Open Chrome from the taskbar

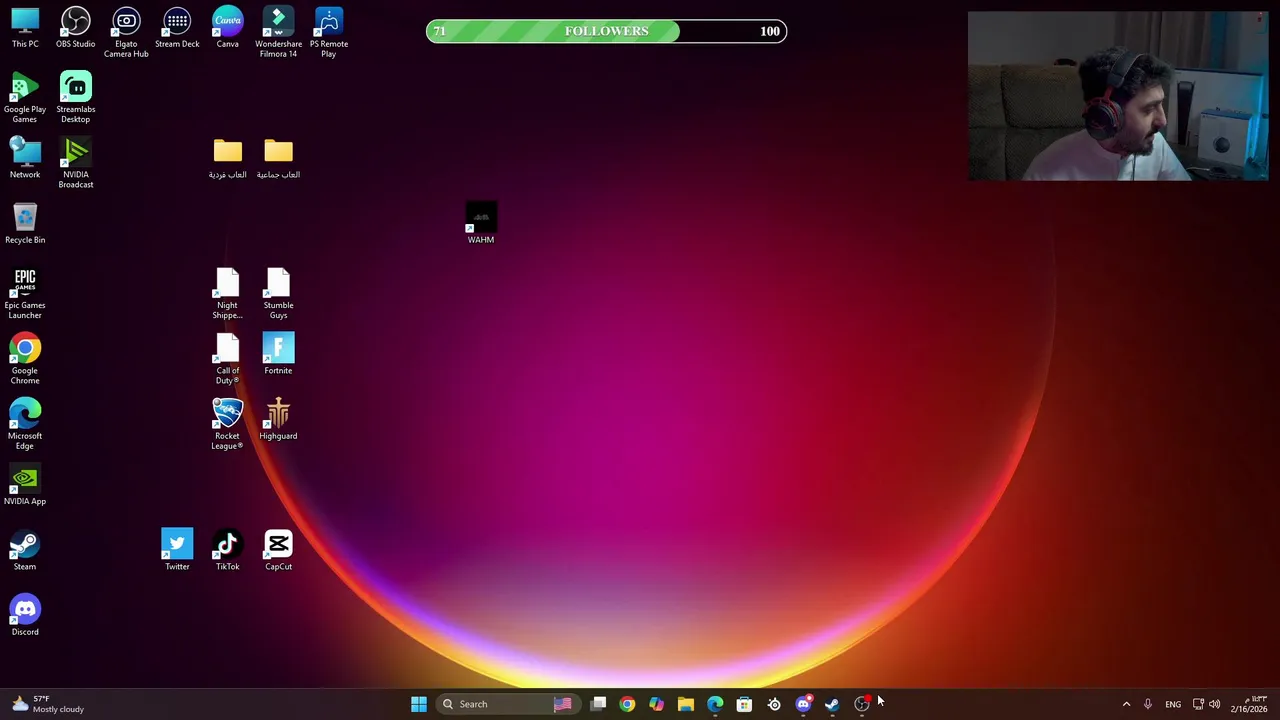pos(627,704)
